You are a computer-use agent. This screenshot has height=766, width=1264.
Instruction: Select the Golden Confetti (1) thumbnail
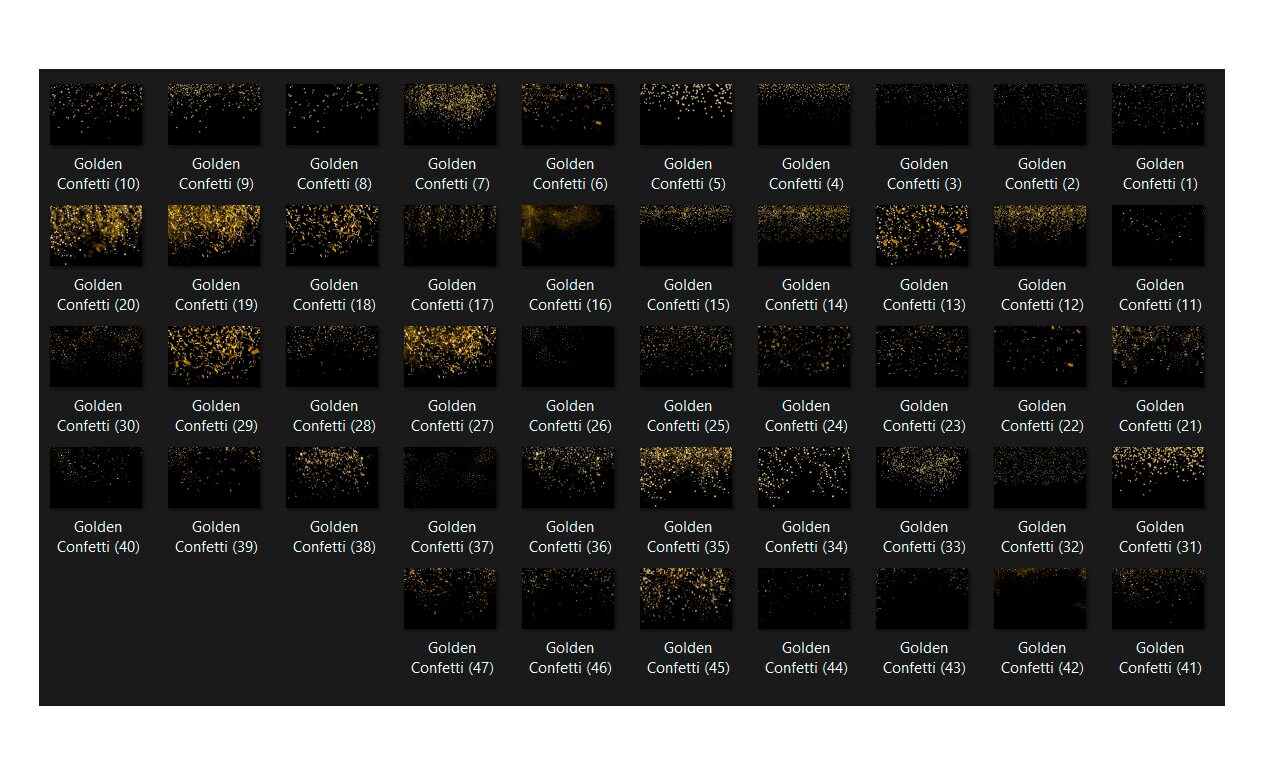point(1158,114)
